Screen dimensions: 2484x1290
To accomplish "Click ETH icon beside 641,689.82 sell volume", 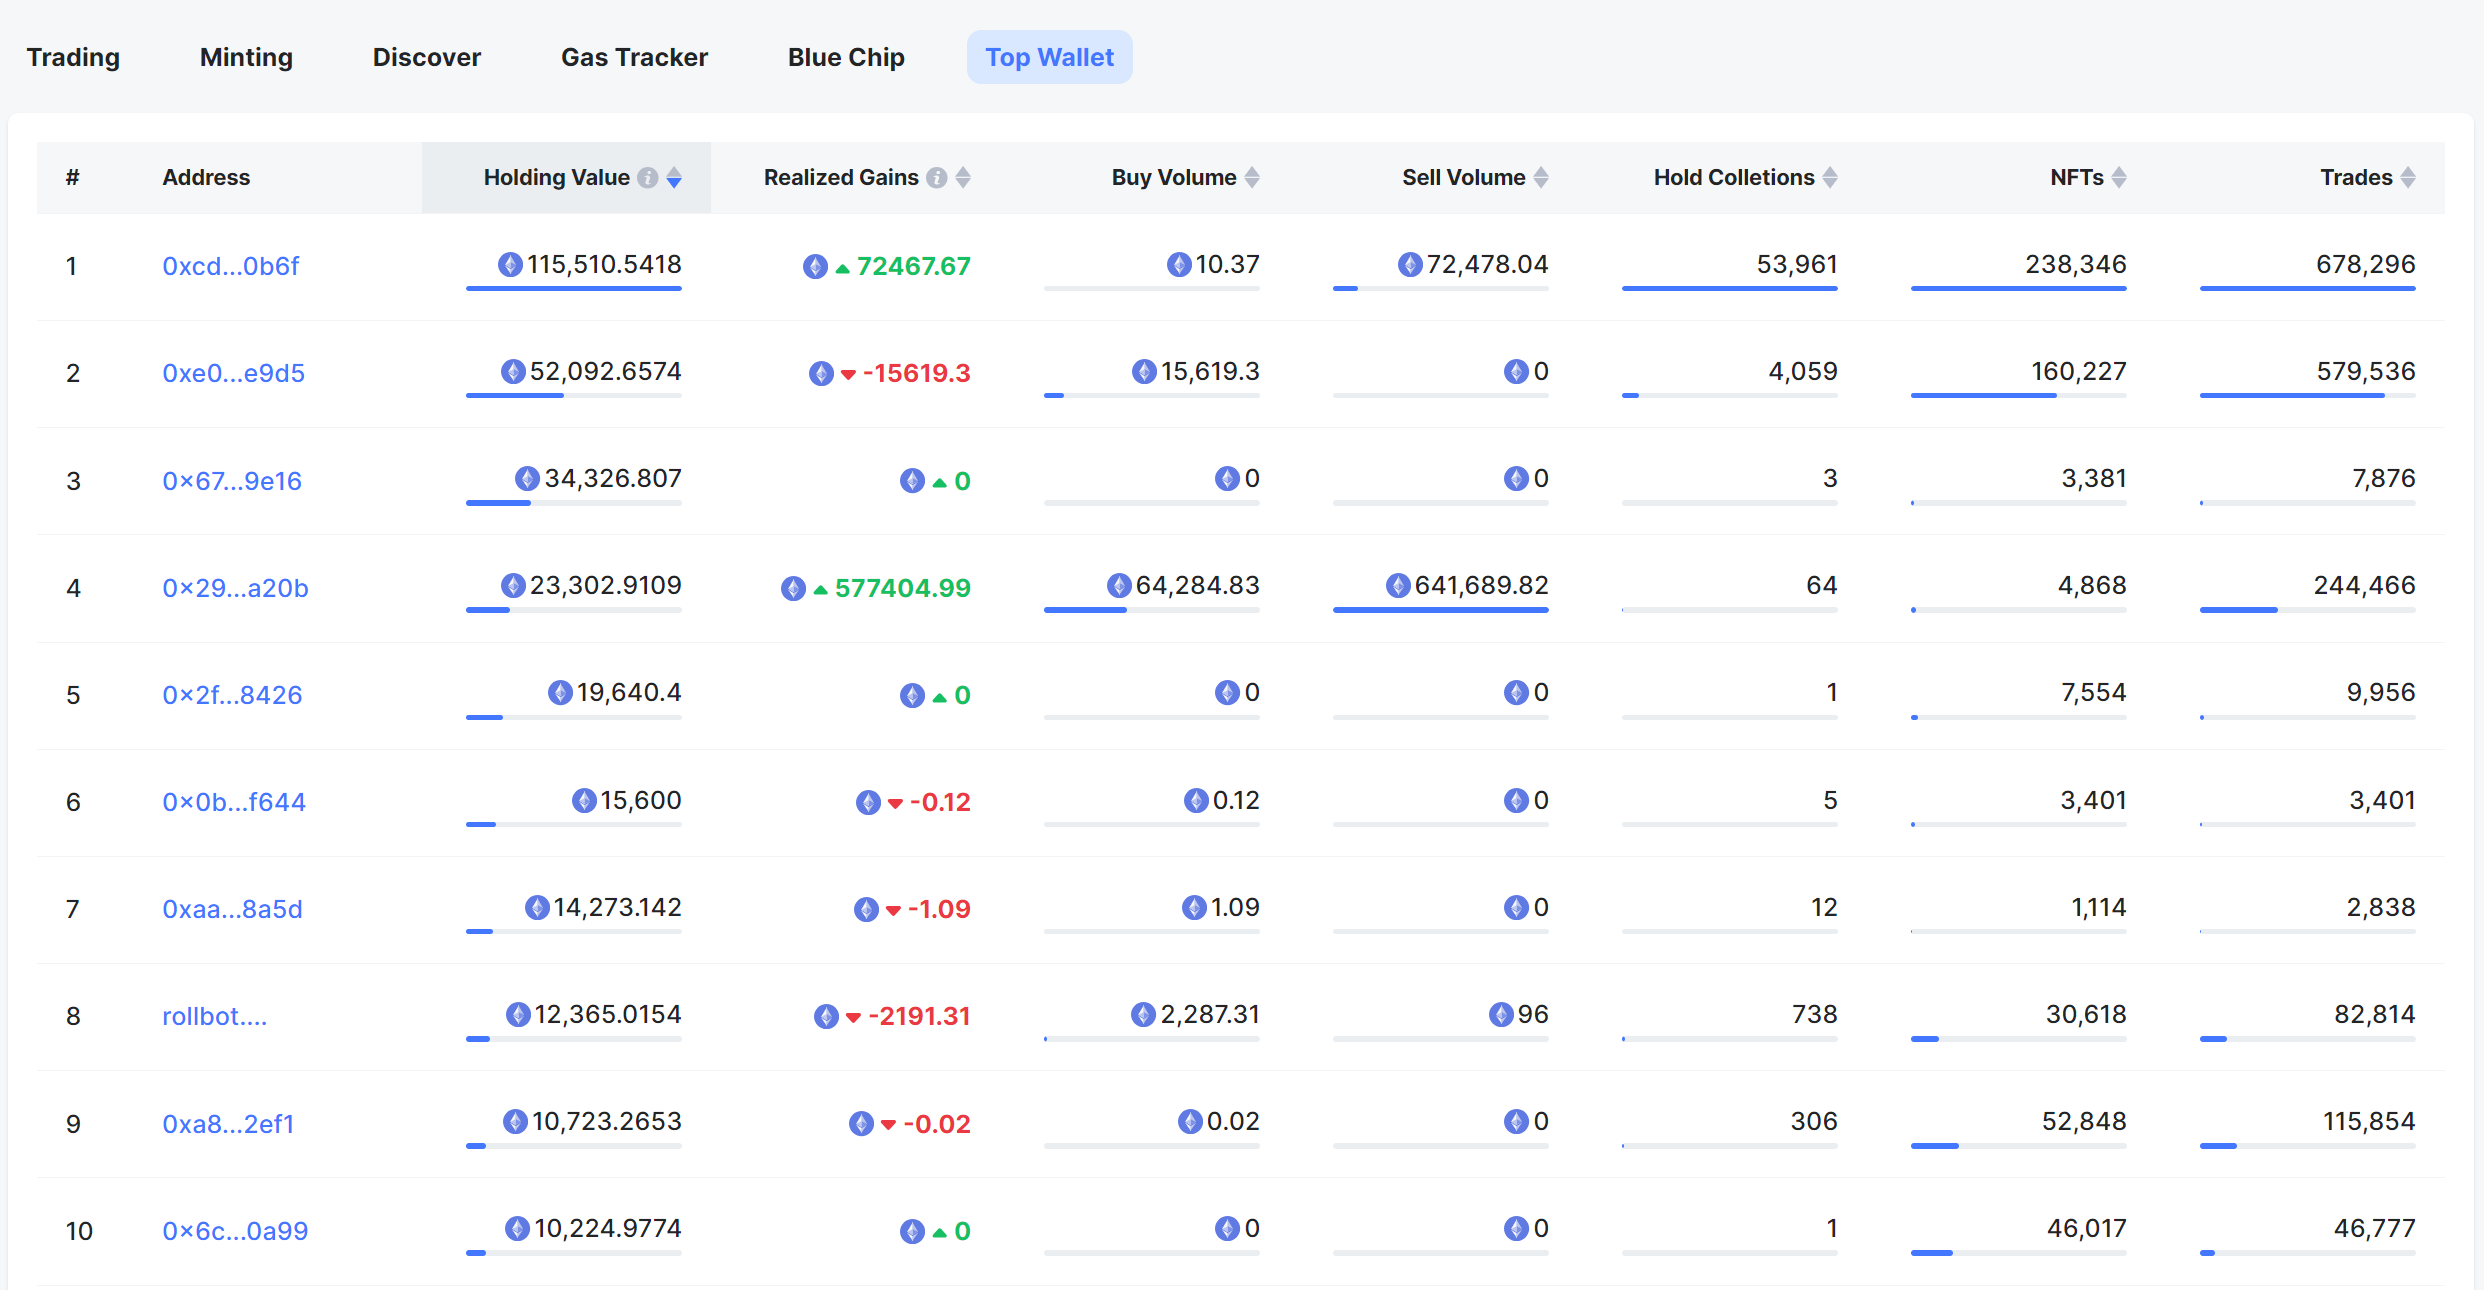I will click(1398, 586).
